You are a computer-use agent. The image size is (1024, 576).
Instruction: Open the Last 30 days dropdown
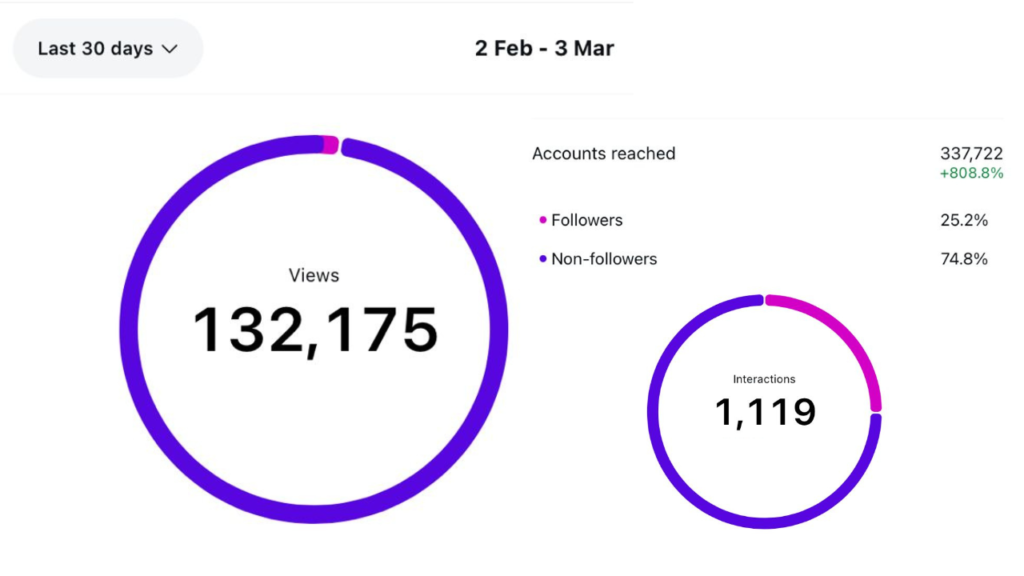(x=107, y=48)
